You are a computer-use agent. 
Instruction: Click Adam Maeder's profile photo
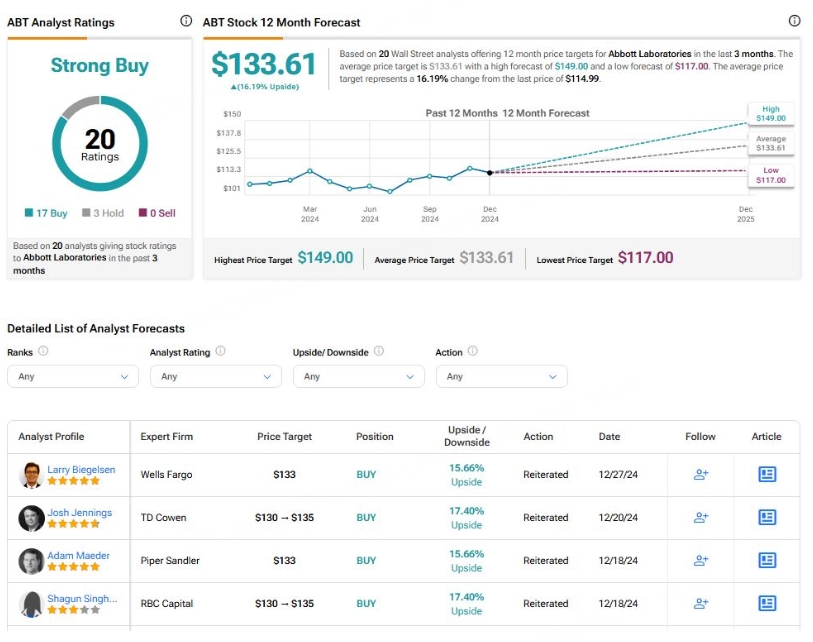(x=31, y=561)
